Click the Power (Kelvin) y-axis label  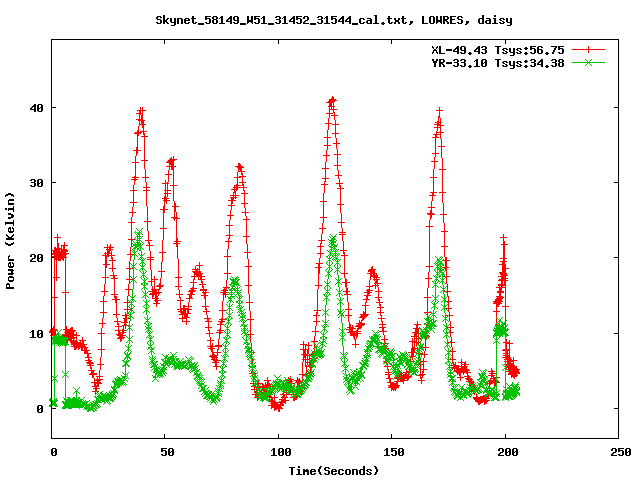coord(10,241)
